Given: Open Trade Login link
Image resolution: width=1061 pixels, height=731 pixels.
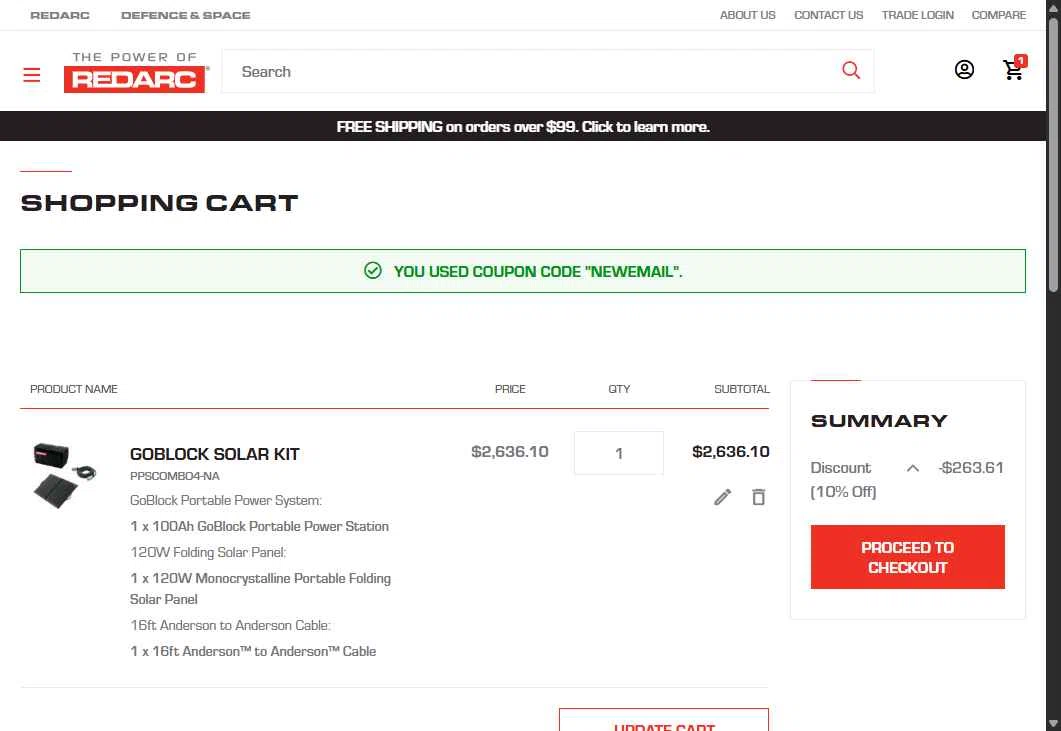Looking at the screenshot, I should pos(918,15).
